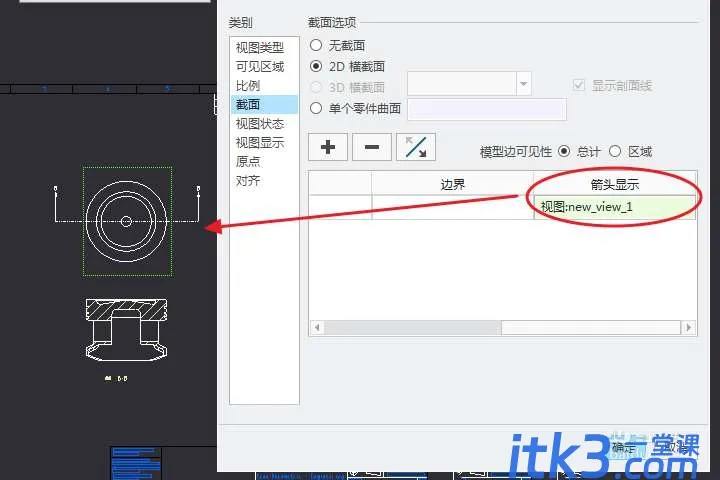720x480 pixels.
Task: Click the 确定 button
Action: 623,447
